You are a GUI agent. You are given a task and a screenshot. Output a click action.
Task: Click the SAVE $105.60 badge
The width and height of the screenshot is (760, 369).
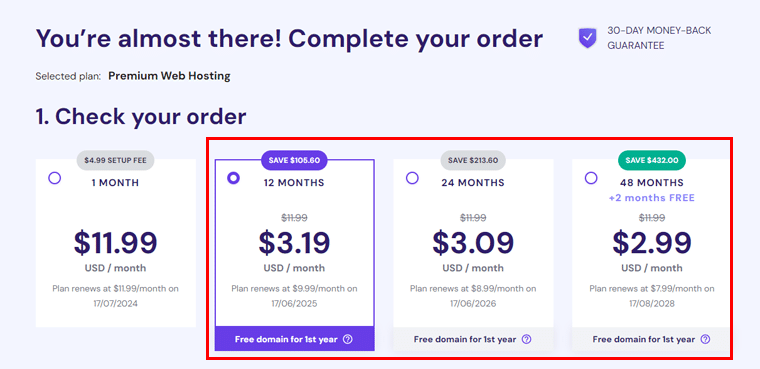click(294, 160)
